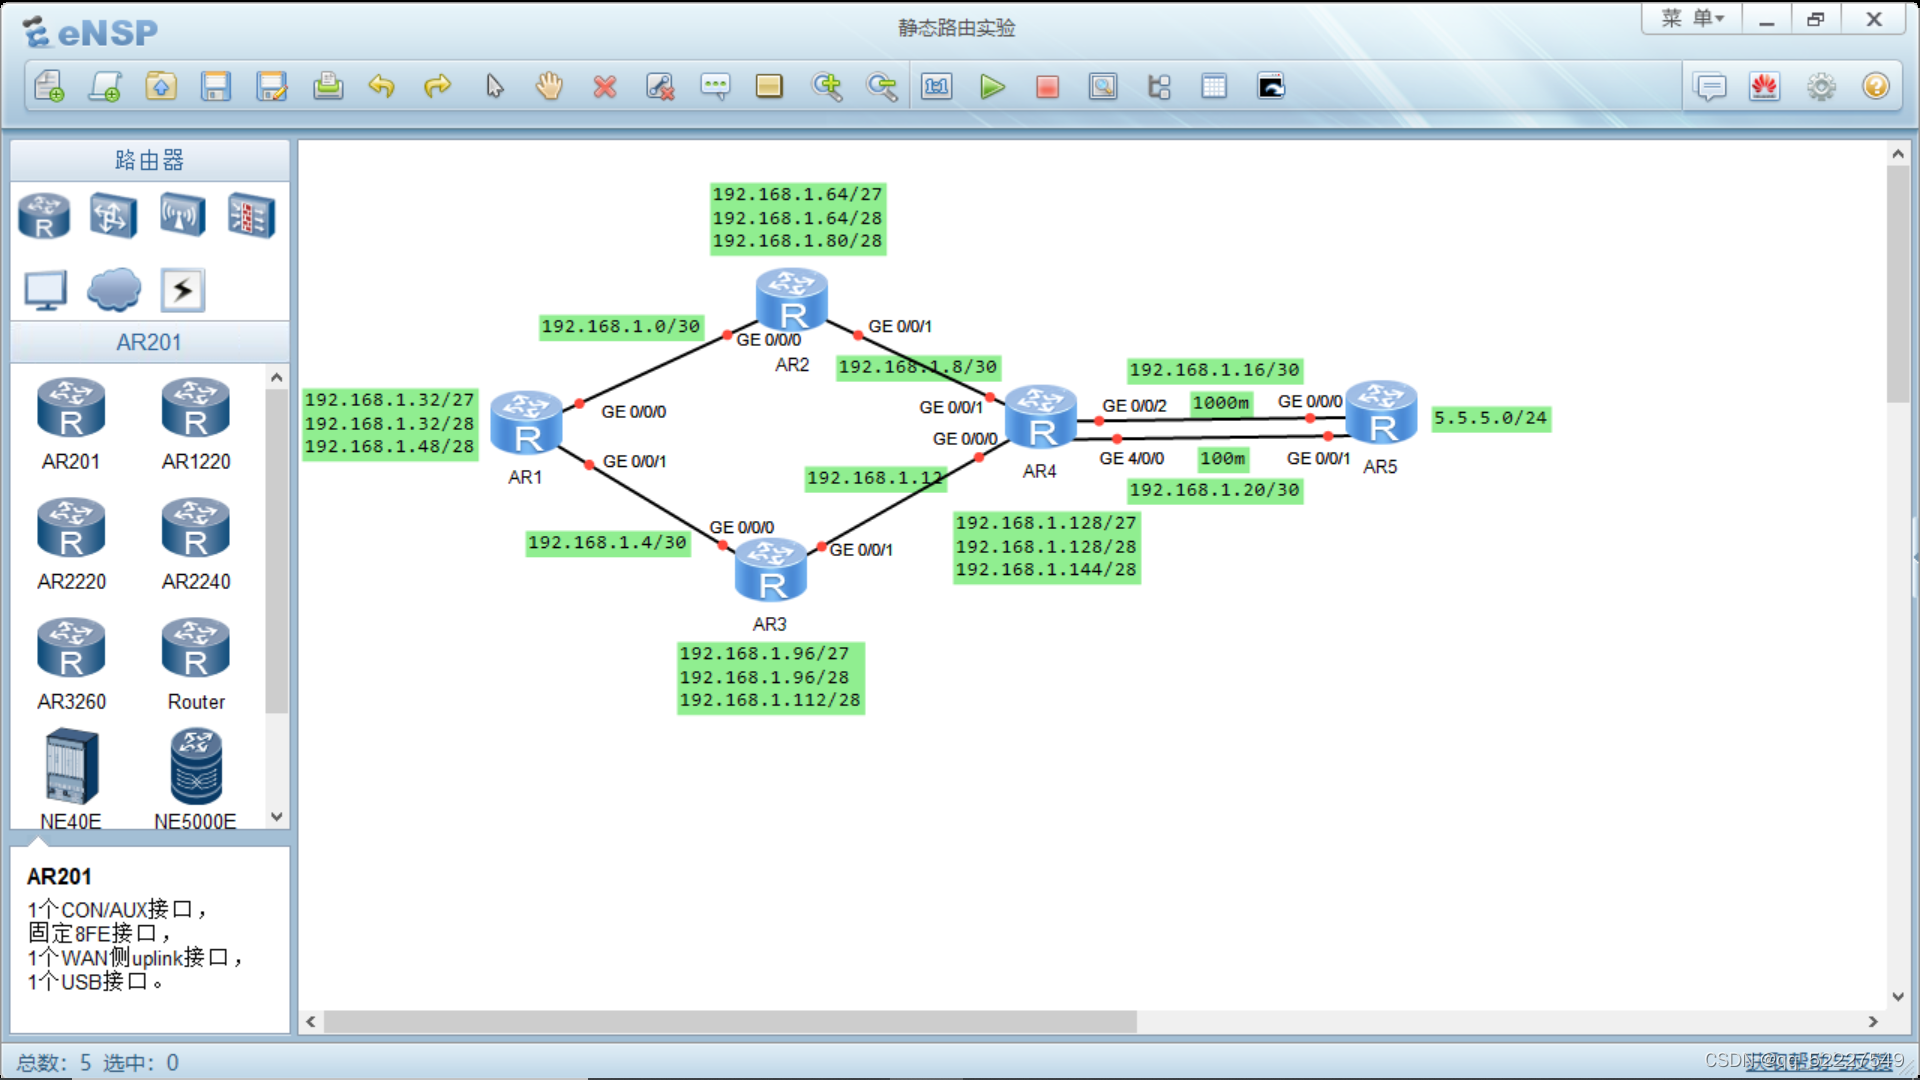Click the Save topology floppy icon
The height and width of the screenshot is (1080, 1920).
[215, 87]
